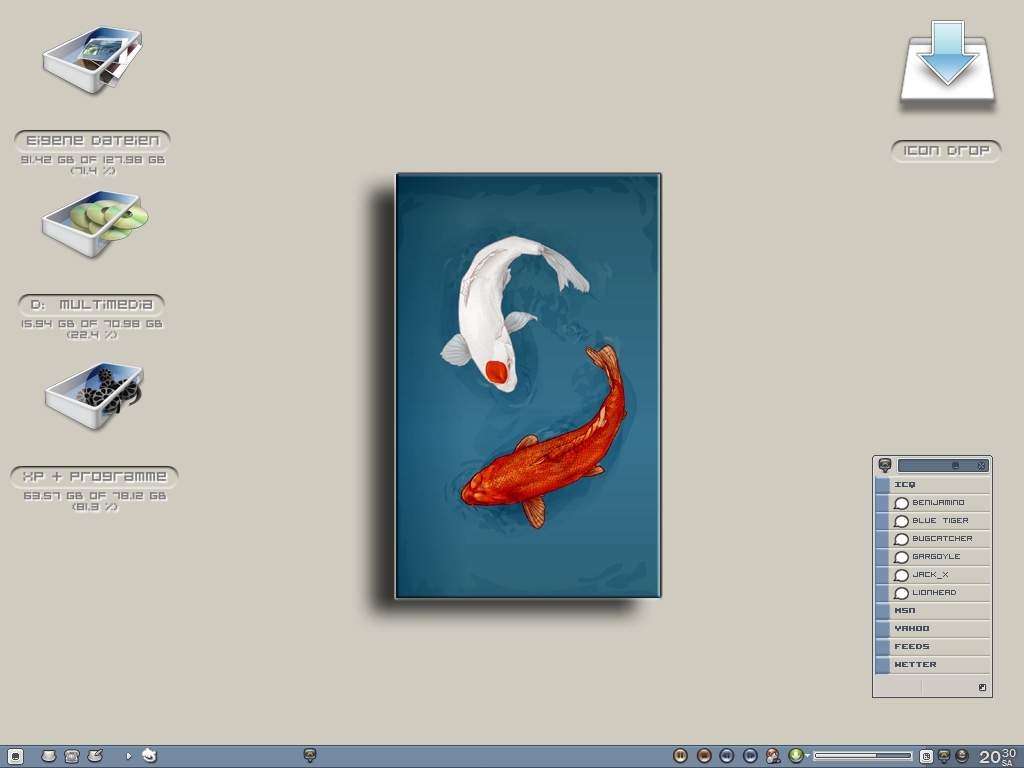Click the start button on the taskbar

[14, 756]
